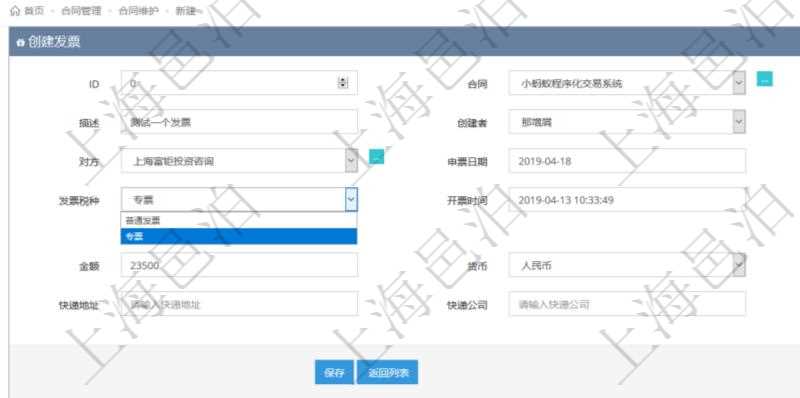
Task: Open the 创建者 dropdown
Action: coord(739,122)
